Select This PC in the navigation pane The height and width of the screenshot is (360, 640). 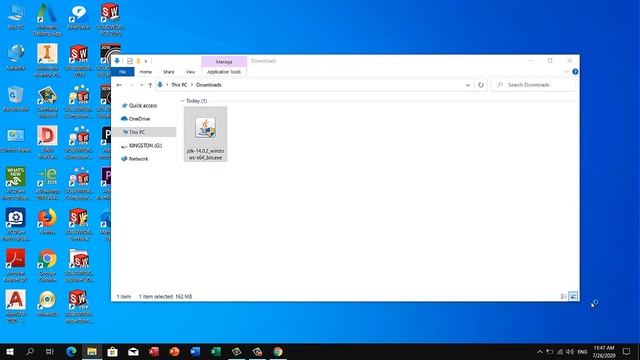pos(144,132)
